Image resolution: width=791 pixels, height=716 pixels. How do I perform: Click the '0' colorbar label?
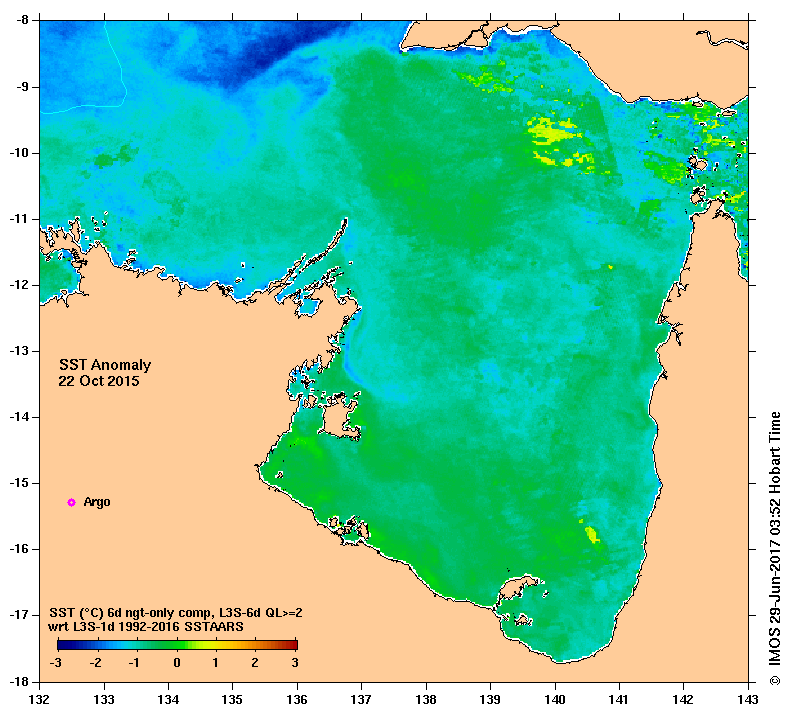pos(177,663)
